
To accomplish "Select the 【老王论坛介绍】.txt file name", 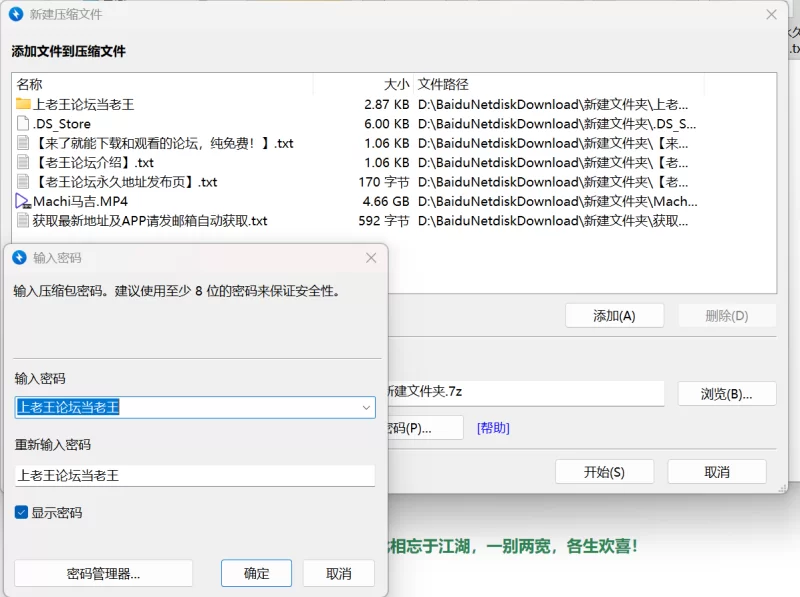I will pos(93,163).
